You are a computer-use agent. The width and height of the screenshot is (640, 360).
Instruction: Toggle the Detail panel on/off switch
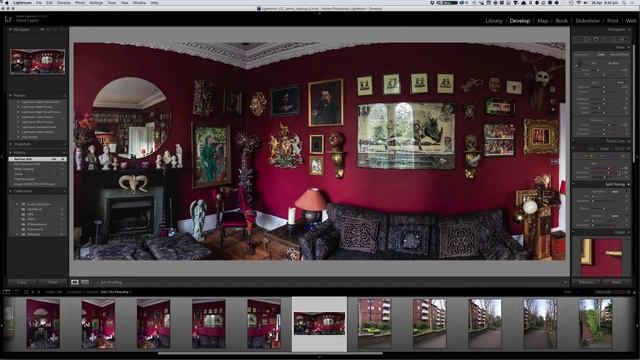[573, 232]
